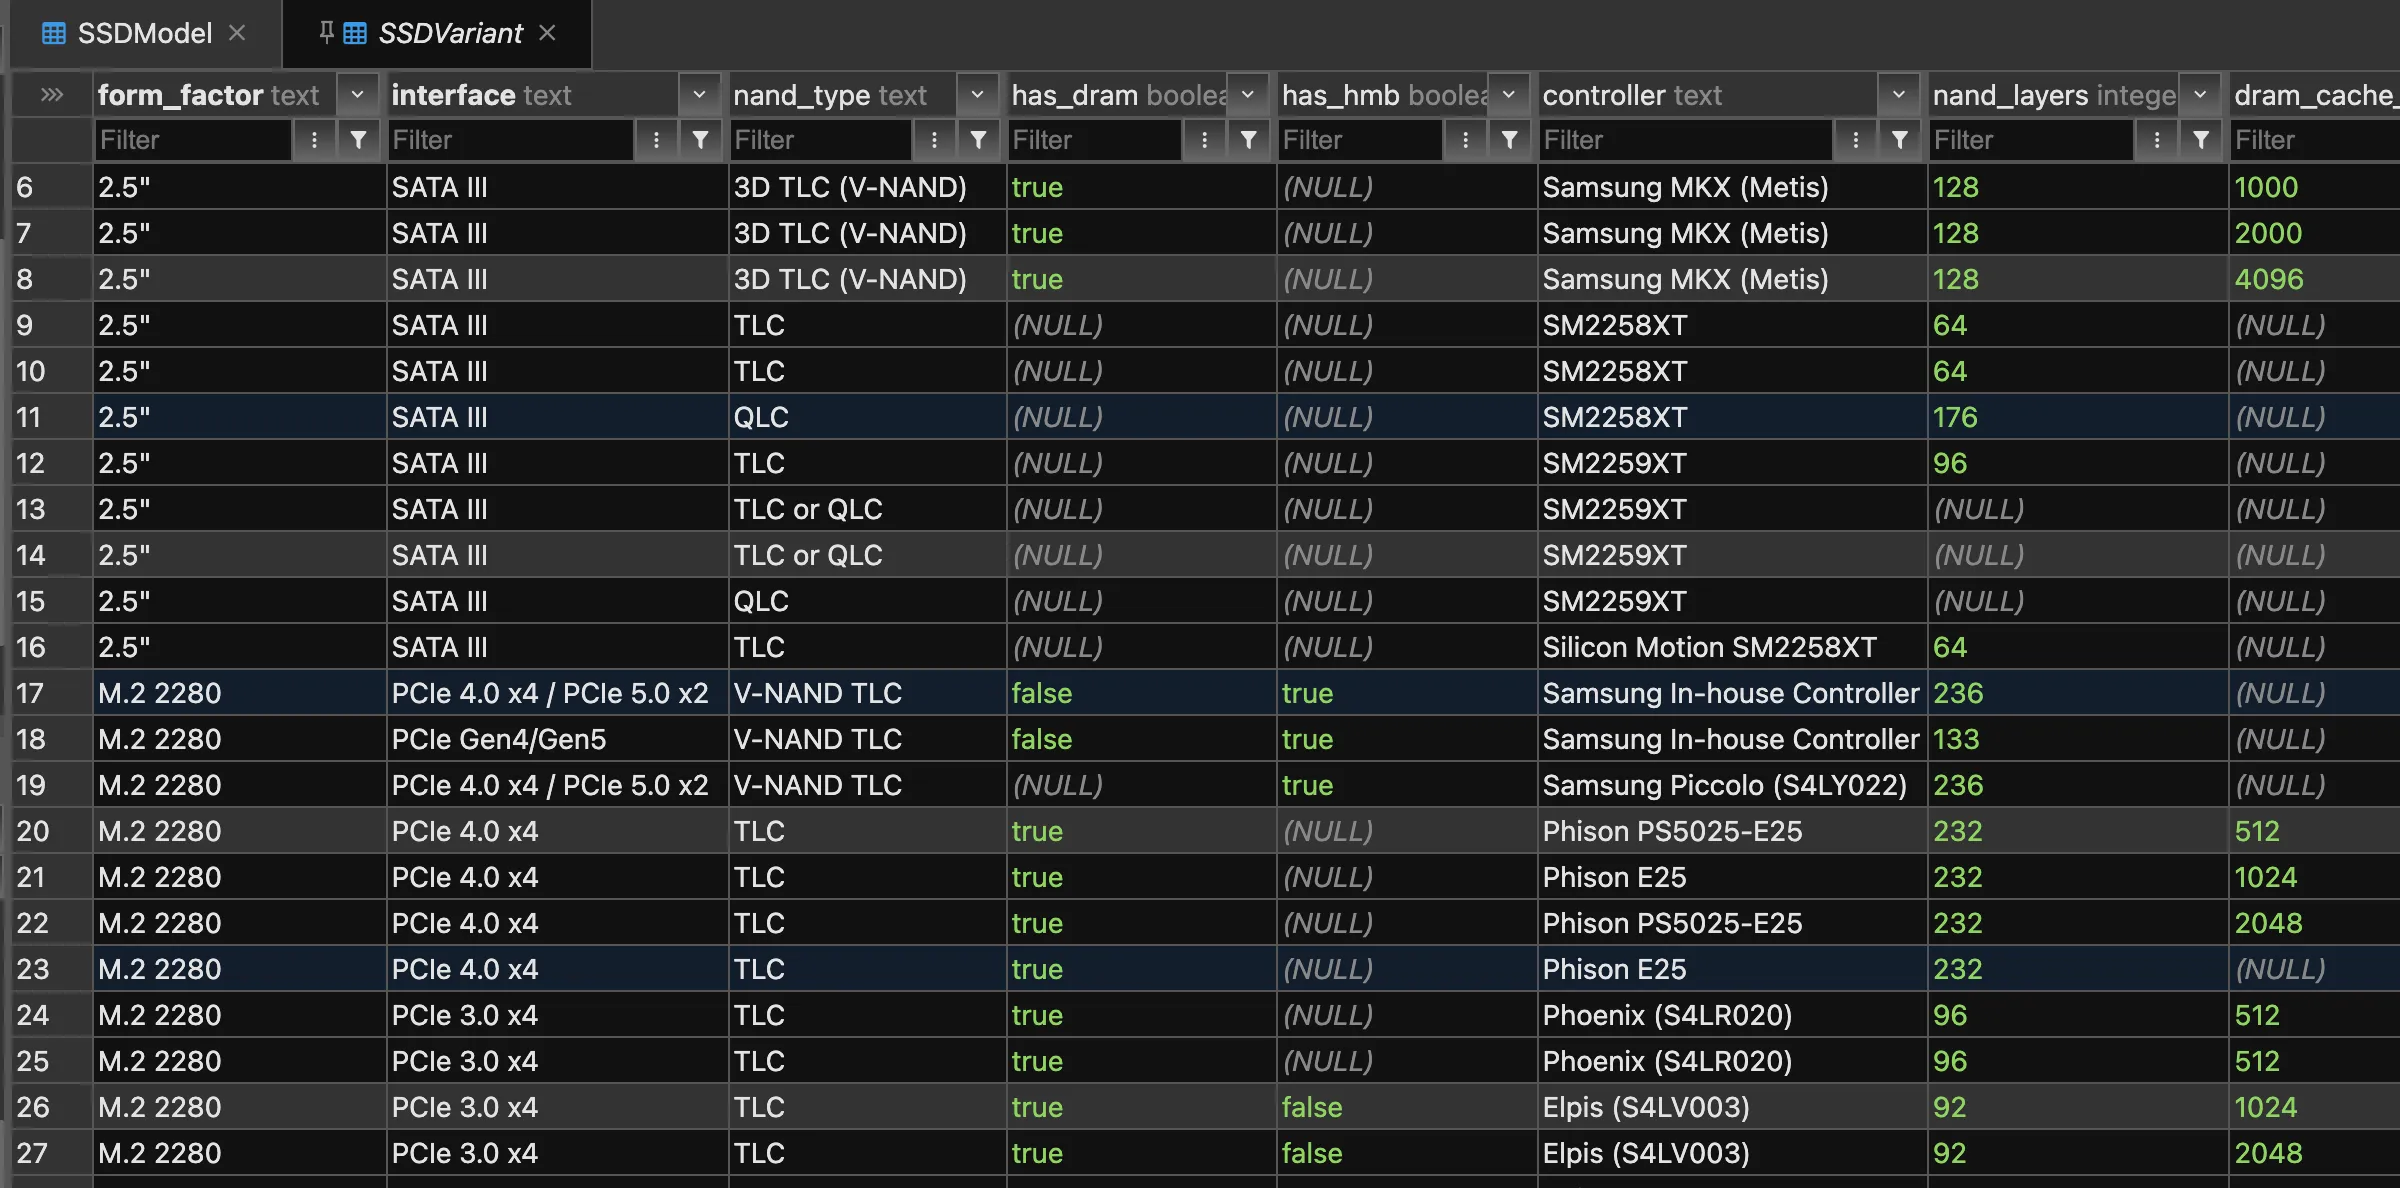Click the Samsung Piccolo (S4LY022) controller cell

tap(1724, 785)
